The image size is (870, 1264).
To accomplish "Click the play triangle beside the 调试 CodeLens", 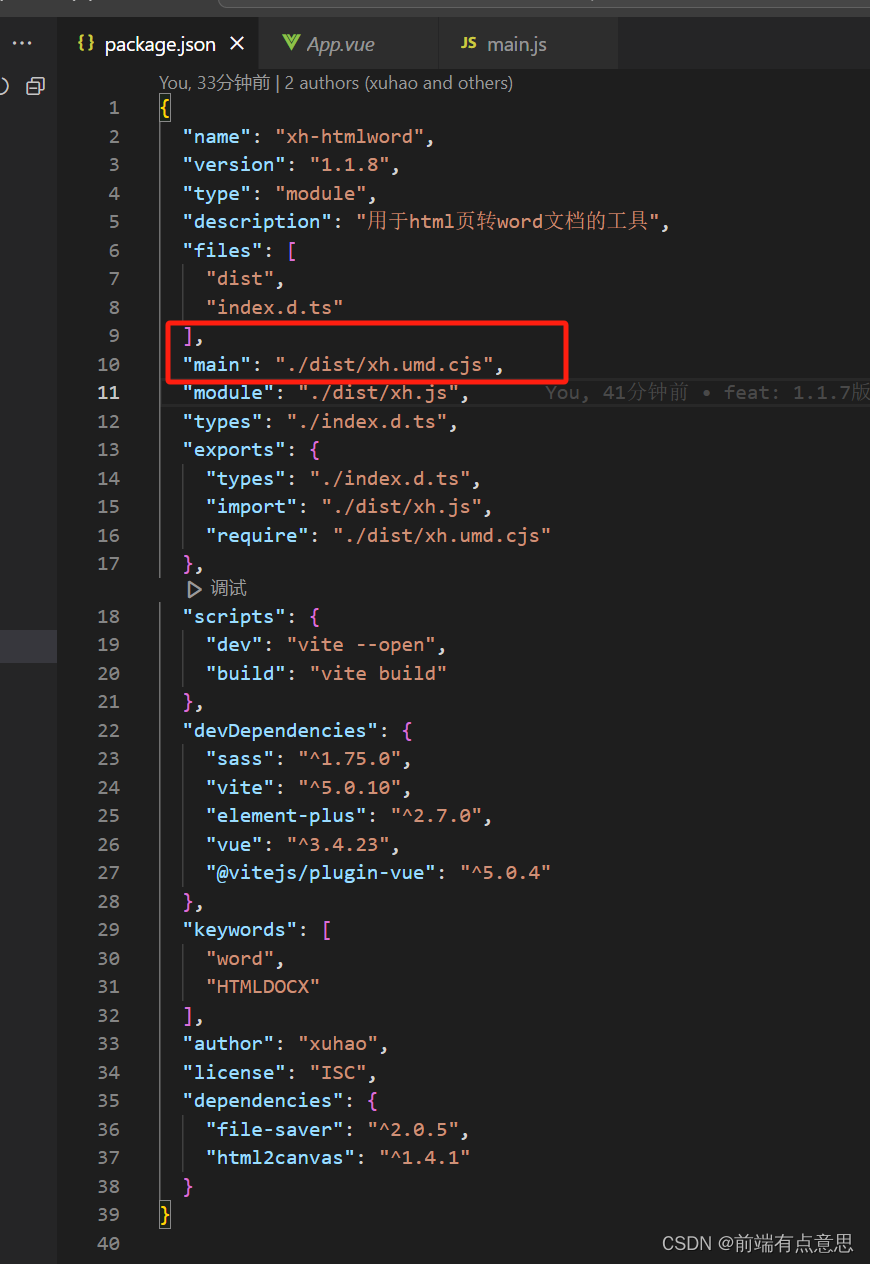I will [194, 589].
